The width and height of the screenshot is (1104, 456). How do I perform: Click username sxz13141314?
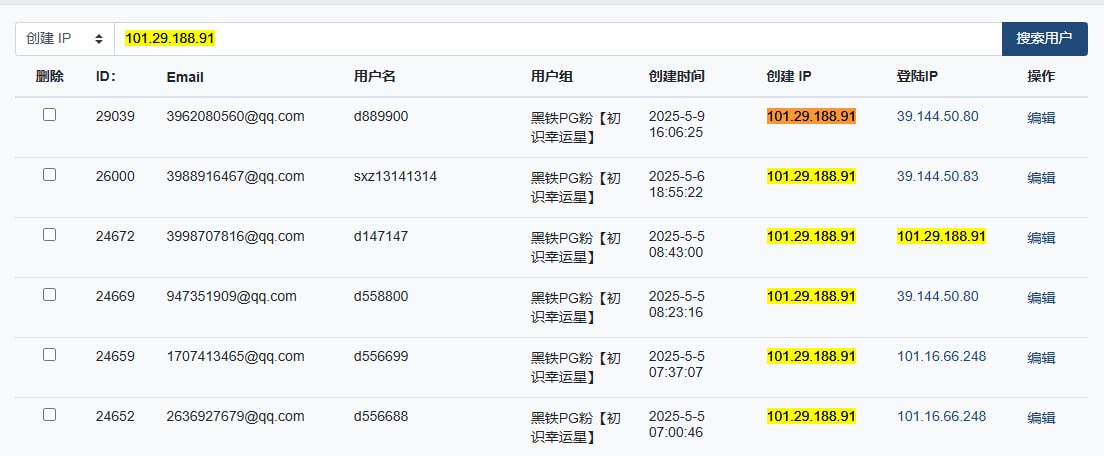[x=395, y=176]
